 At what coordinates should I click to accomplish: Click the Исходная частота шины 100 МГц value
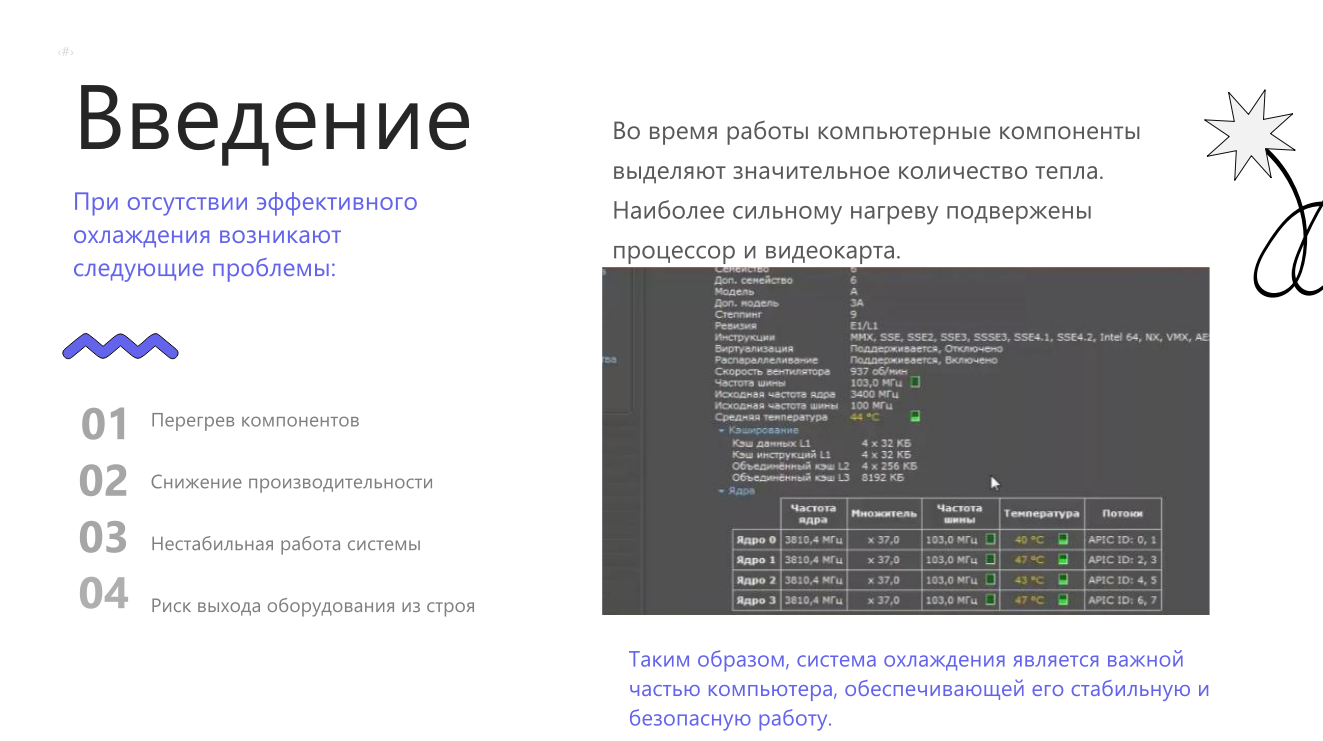(870, 405)
